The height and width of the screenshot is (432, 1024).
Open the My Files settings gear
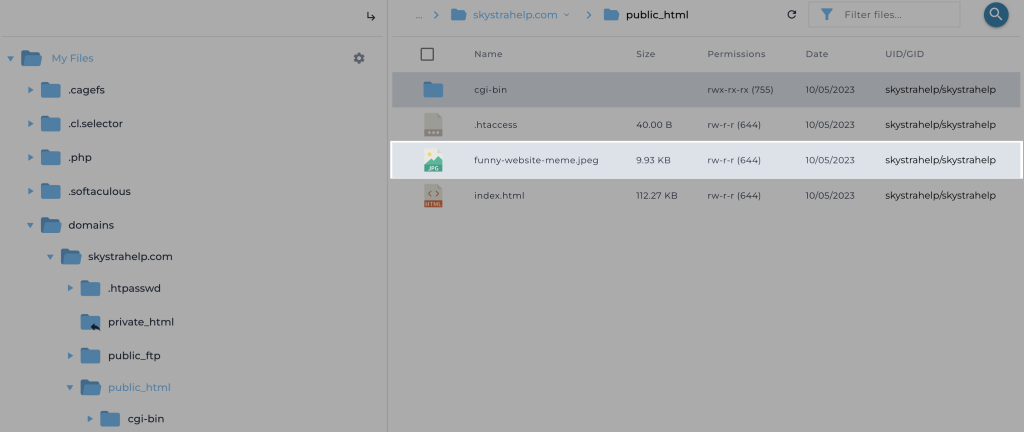359,58
